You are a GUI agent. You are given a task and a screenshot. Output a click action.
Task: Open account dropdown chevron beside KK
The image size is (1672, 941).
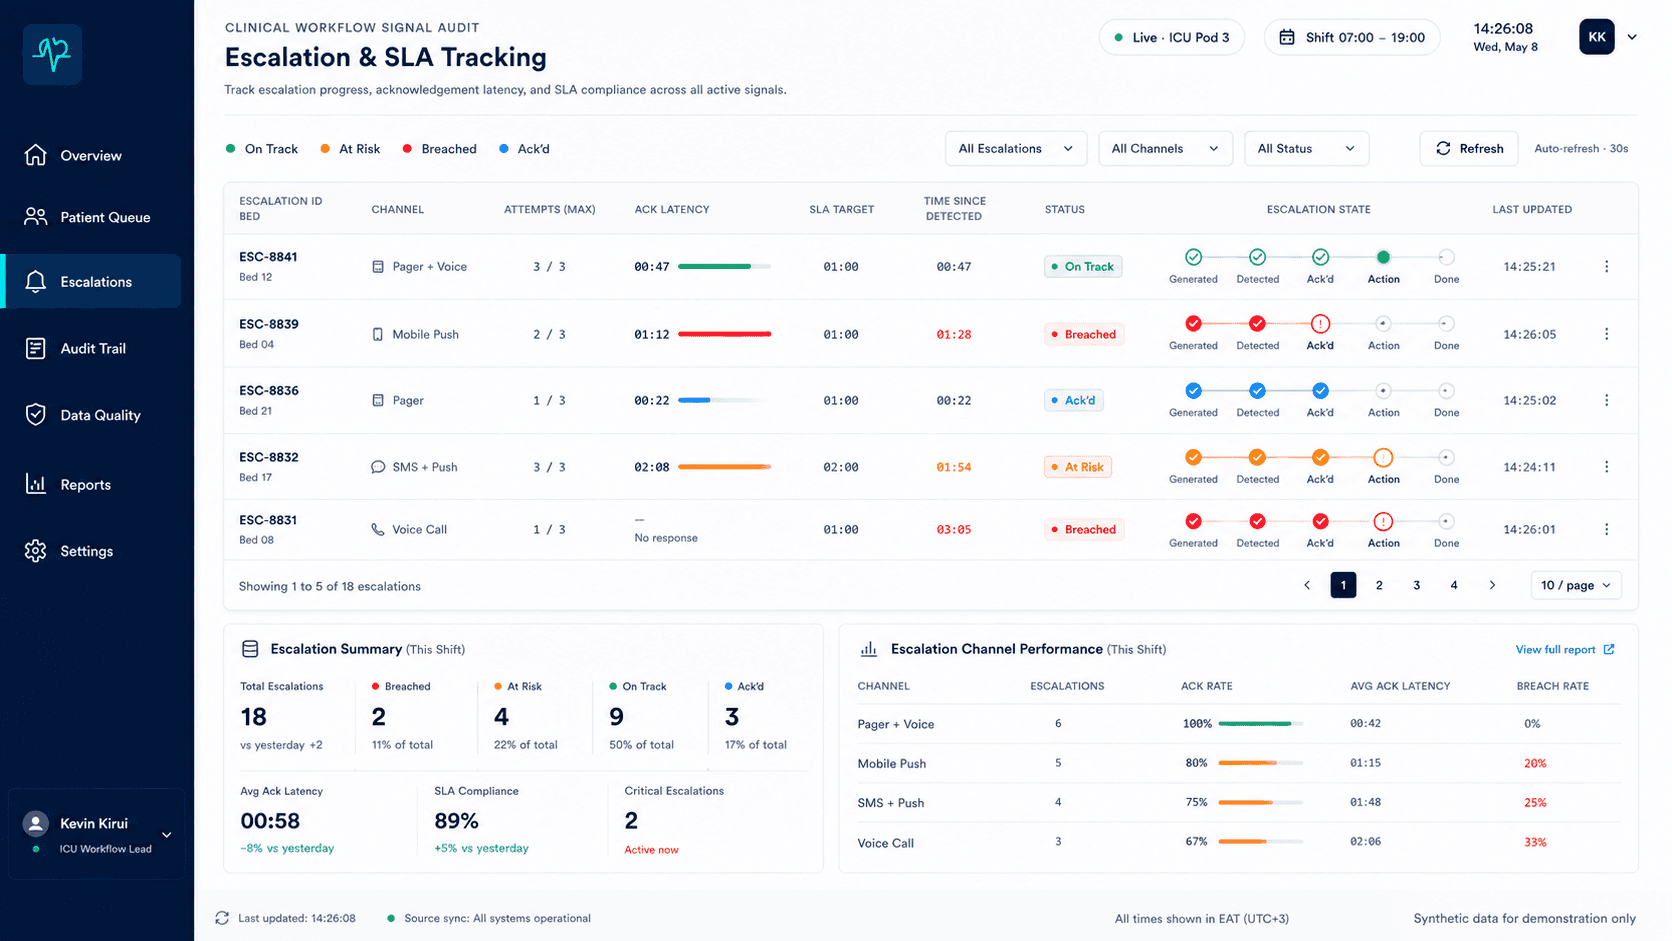(1632, 37)
